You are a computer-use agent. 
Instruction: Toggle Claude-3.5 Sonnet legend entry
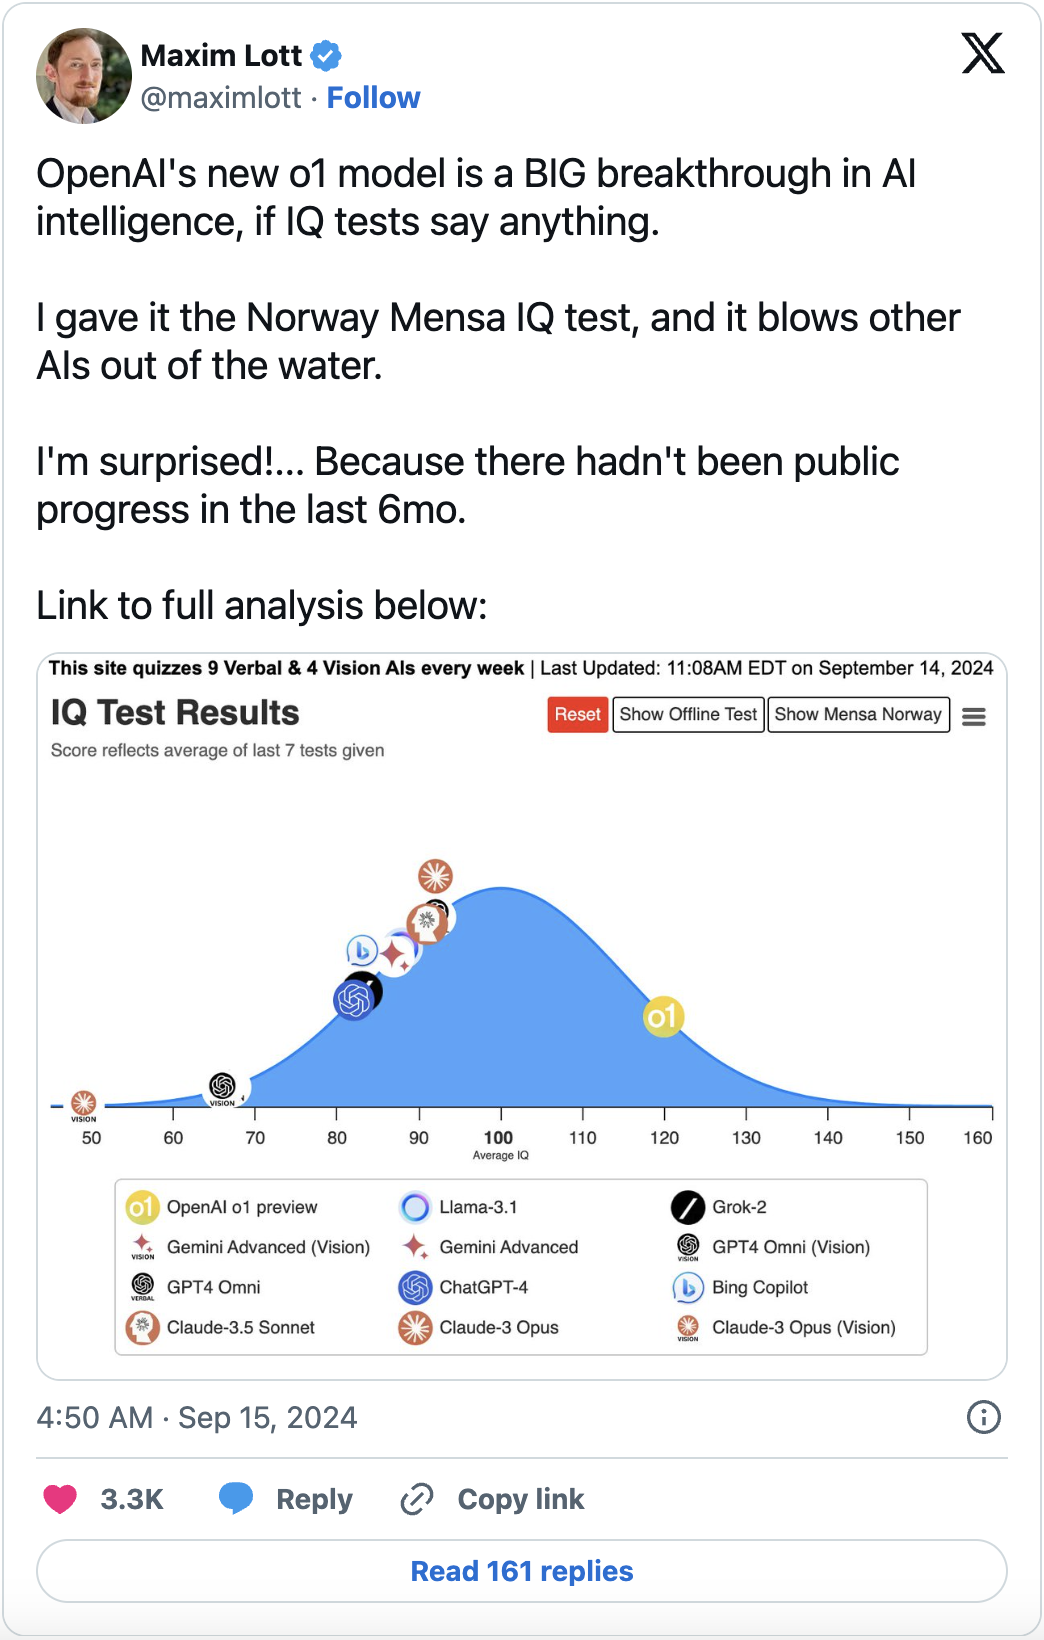(x=221, y=1327)
